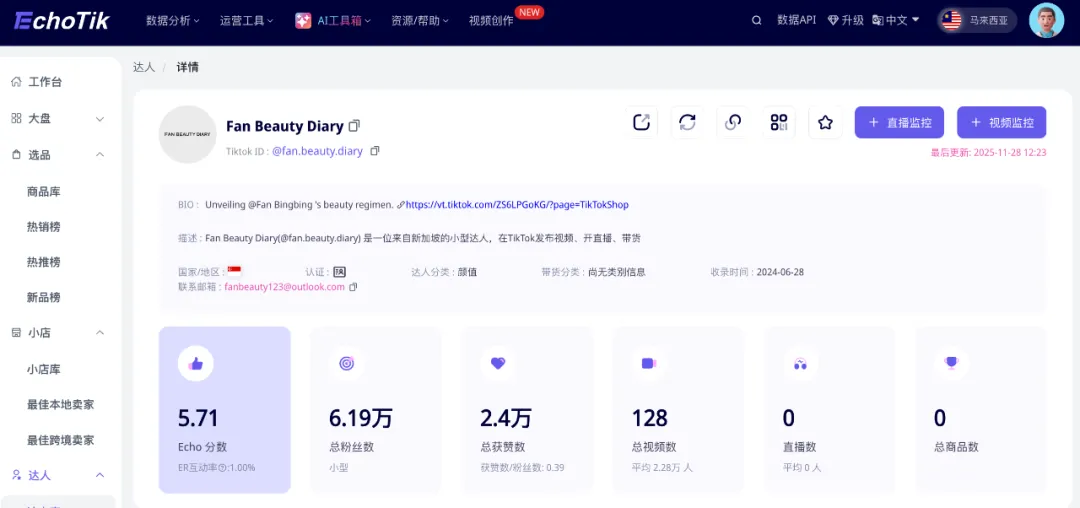Click the copy link icon
Image resolution: width=1080 pixels, height=508 pixels.
coord(733,122)
